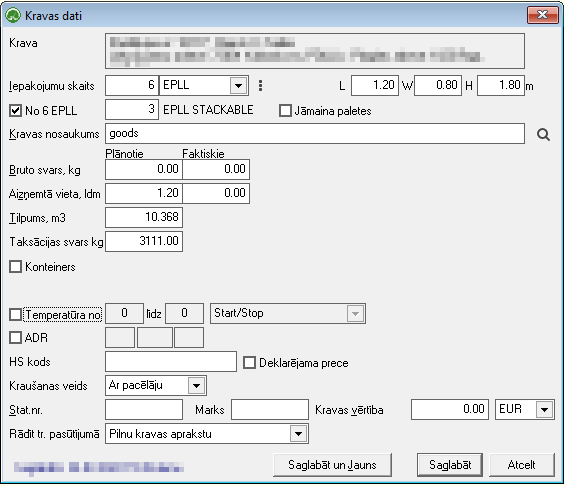
Task: Open the three-dot options next to EPLL
Action: pyautogui.click(x=261, y=85)
